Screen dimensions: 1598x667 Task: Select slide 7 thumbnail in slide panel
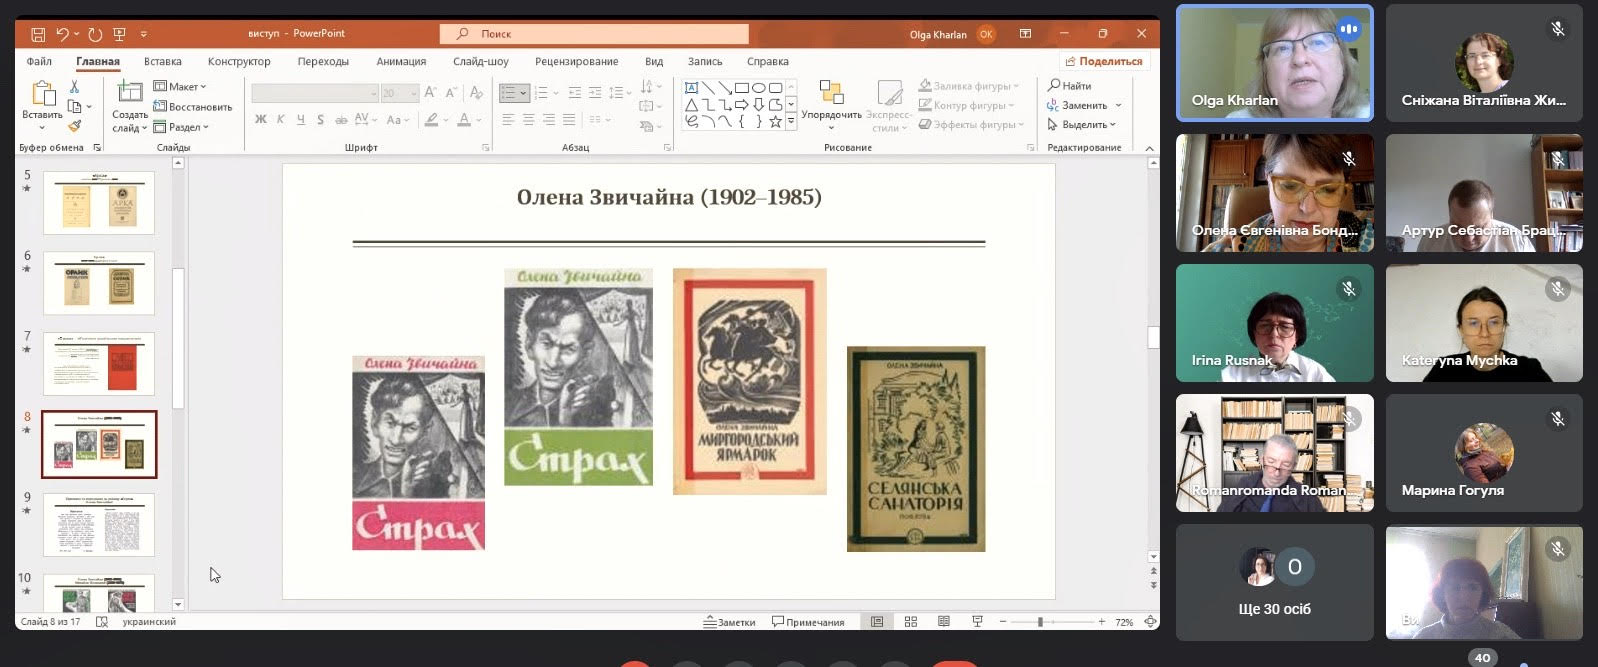click(x=99, y=364)
